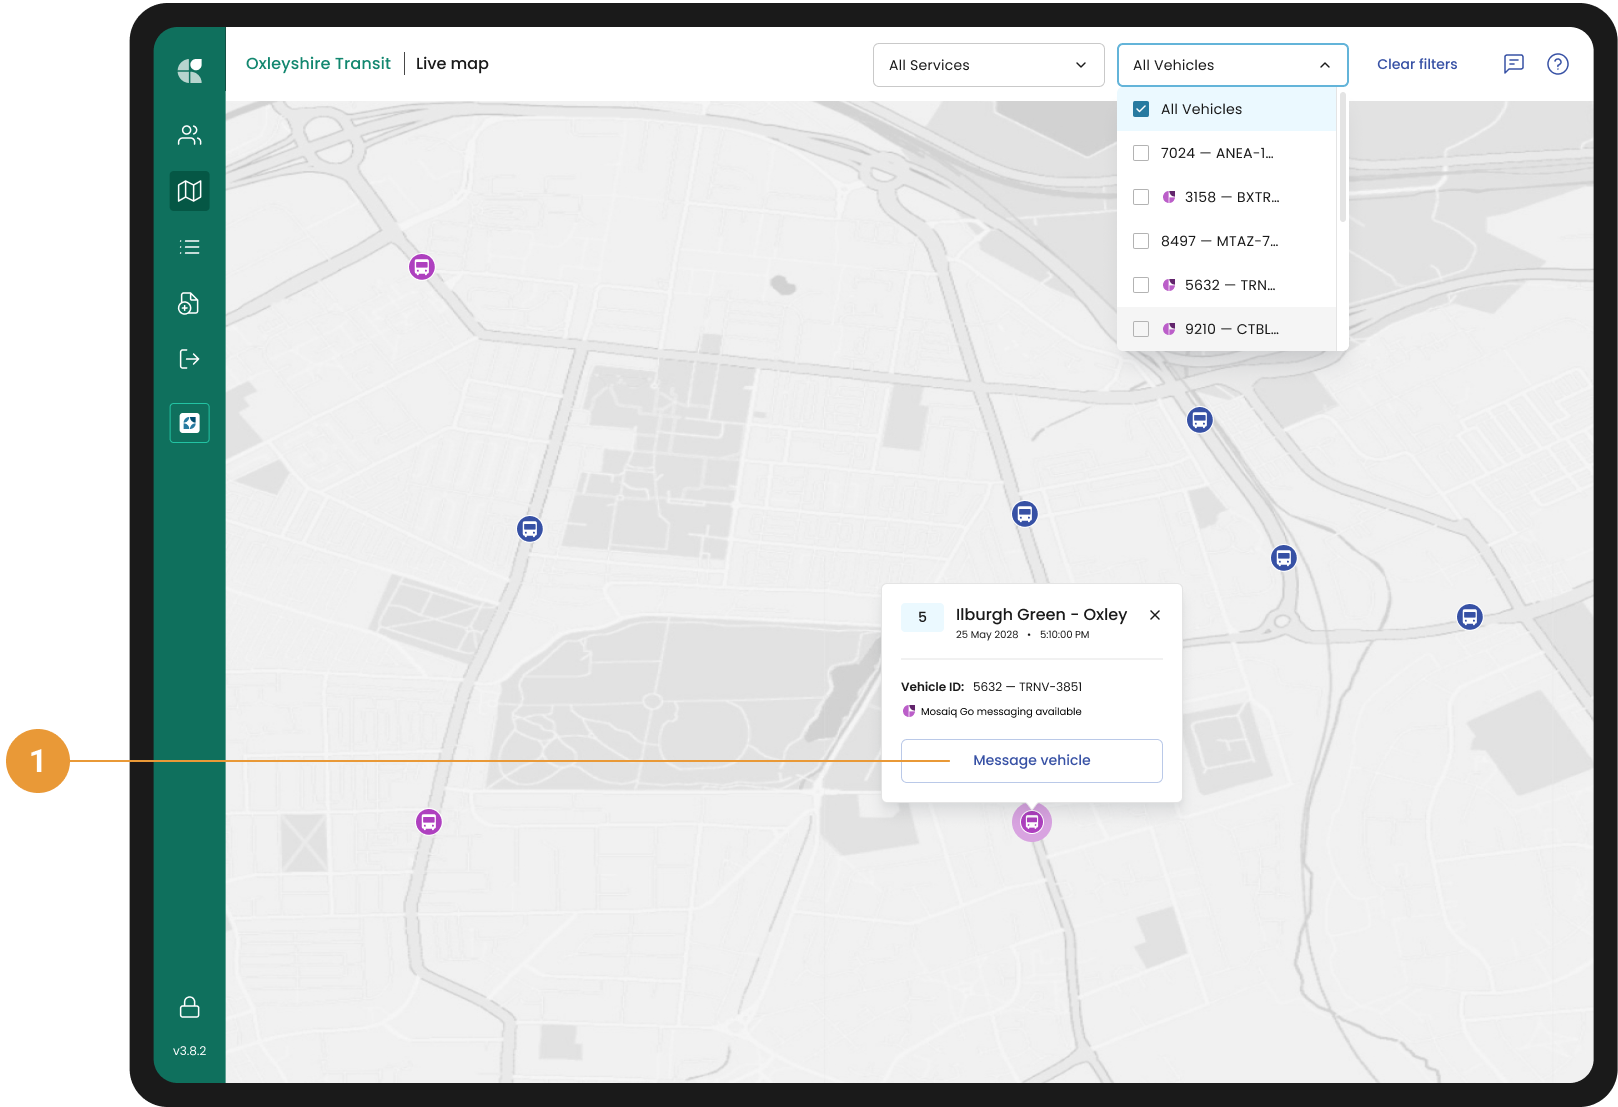
Task: Open the users icon in sidebar
Action: (x=189, y=135)
